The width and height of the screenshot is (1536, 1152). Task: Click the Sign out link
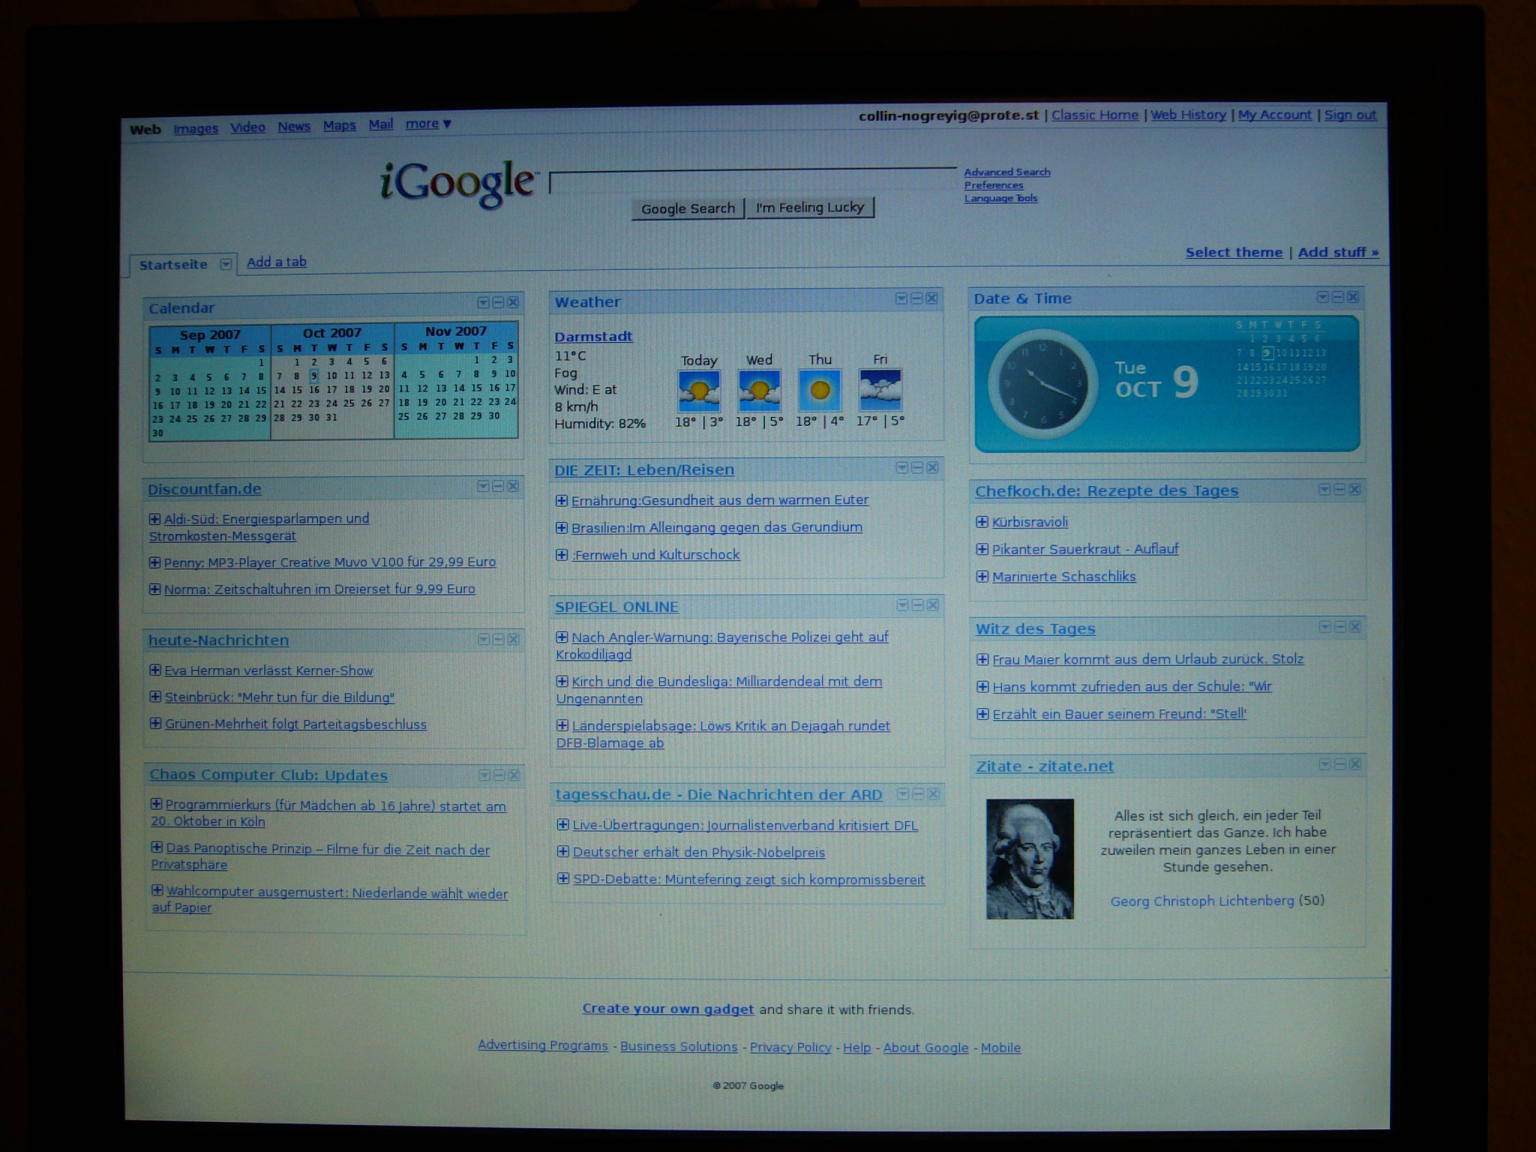[1350, 115]
